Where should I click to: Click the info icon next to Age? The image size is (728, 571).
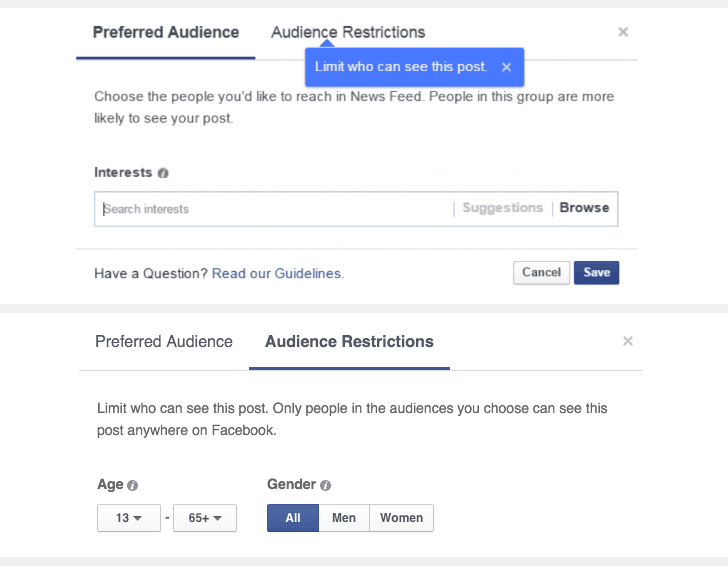coord(133,485)
